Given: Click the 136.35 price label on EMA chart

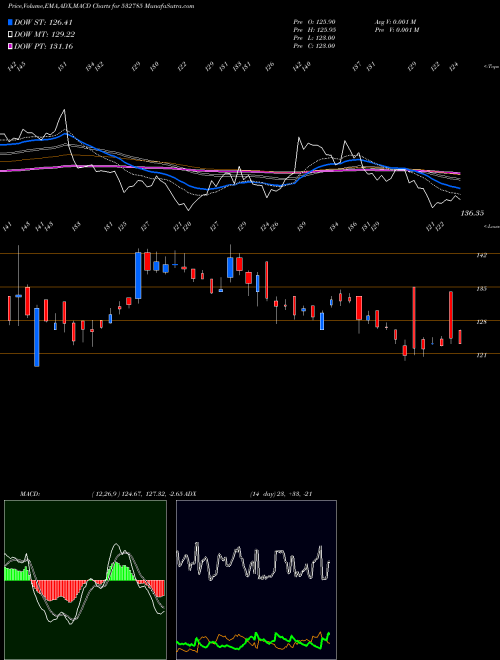Looking at the screenshot, I should point(472,213).
